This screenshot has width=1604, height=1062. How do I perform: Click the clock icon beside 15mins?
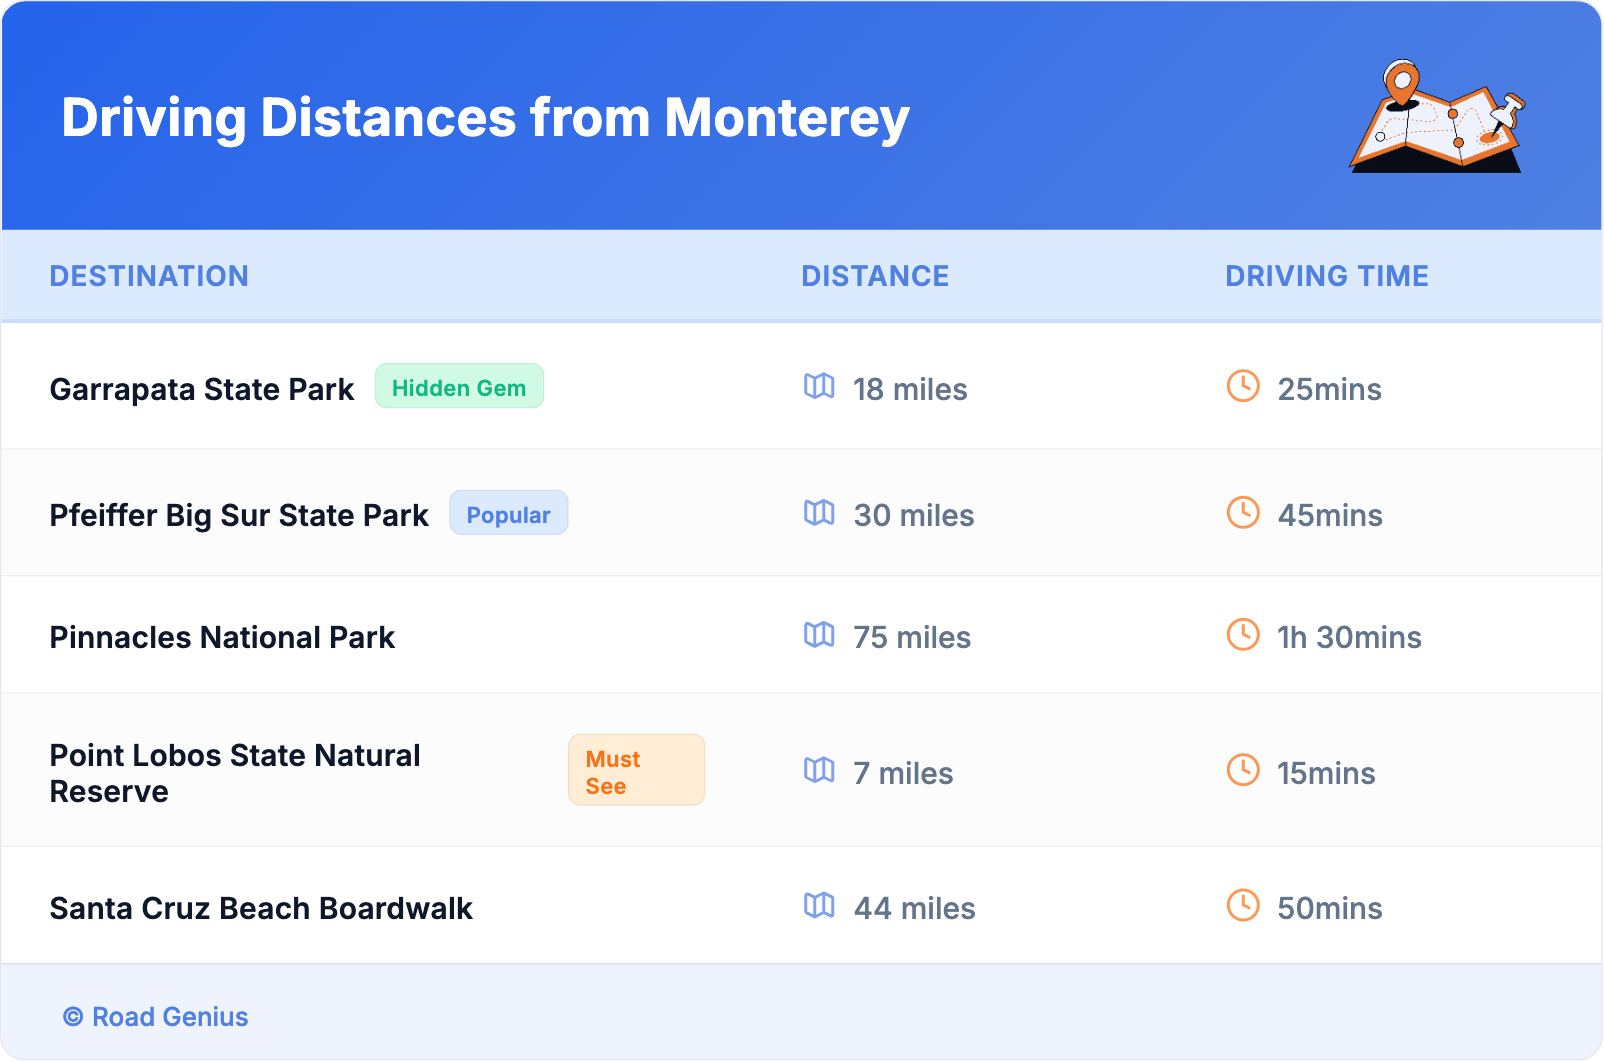(x=1243, y=770)
